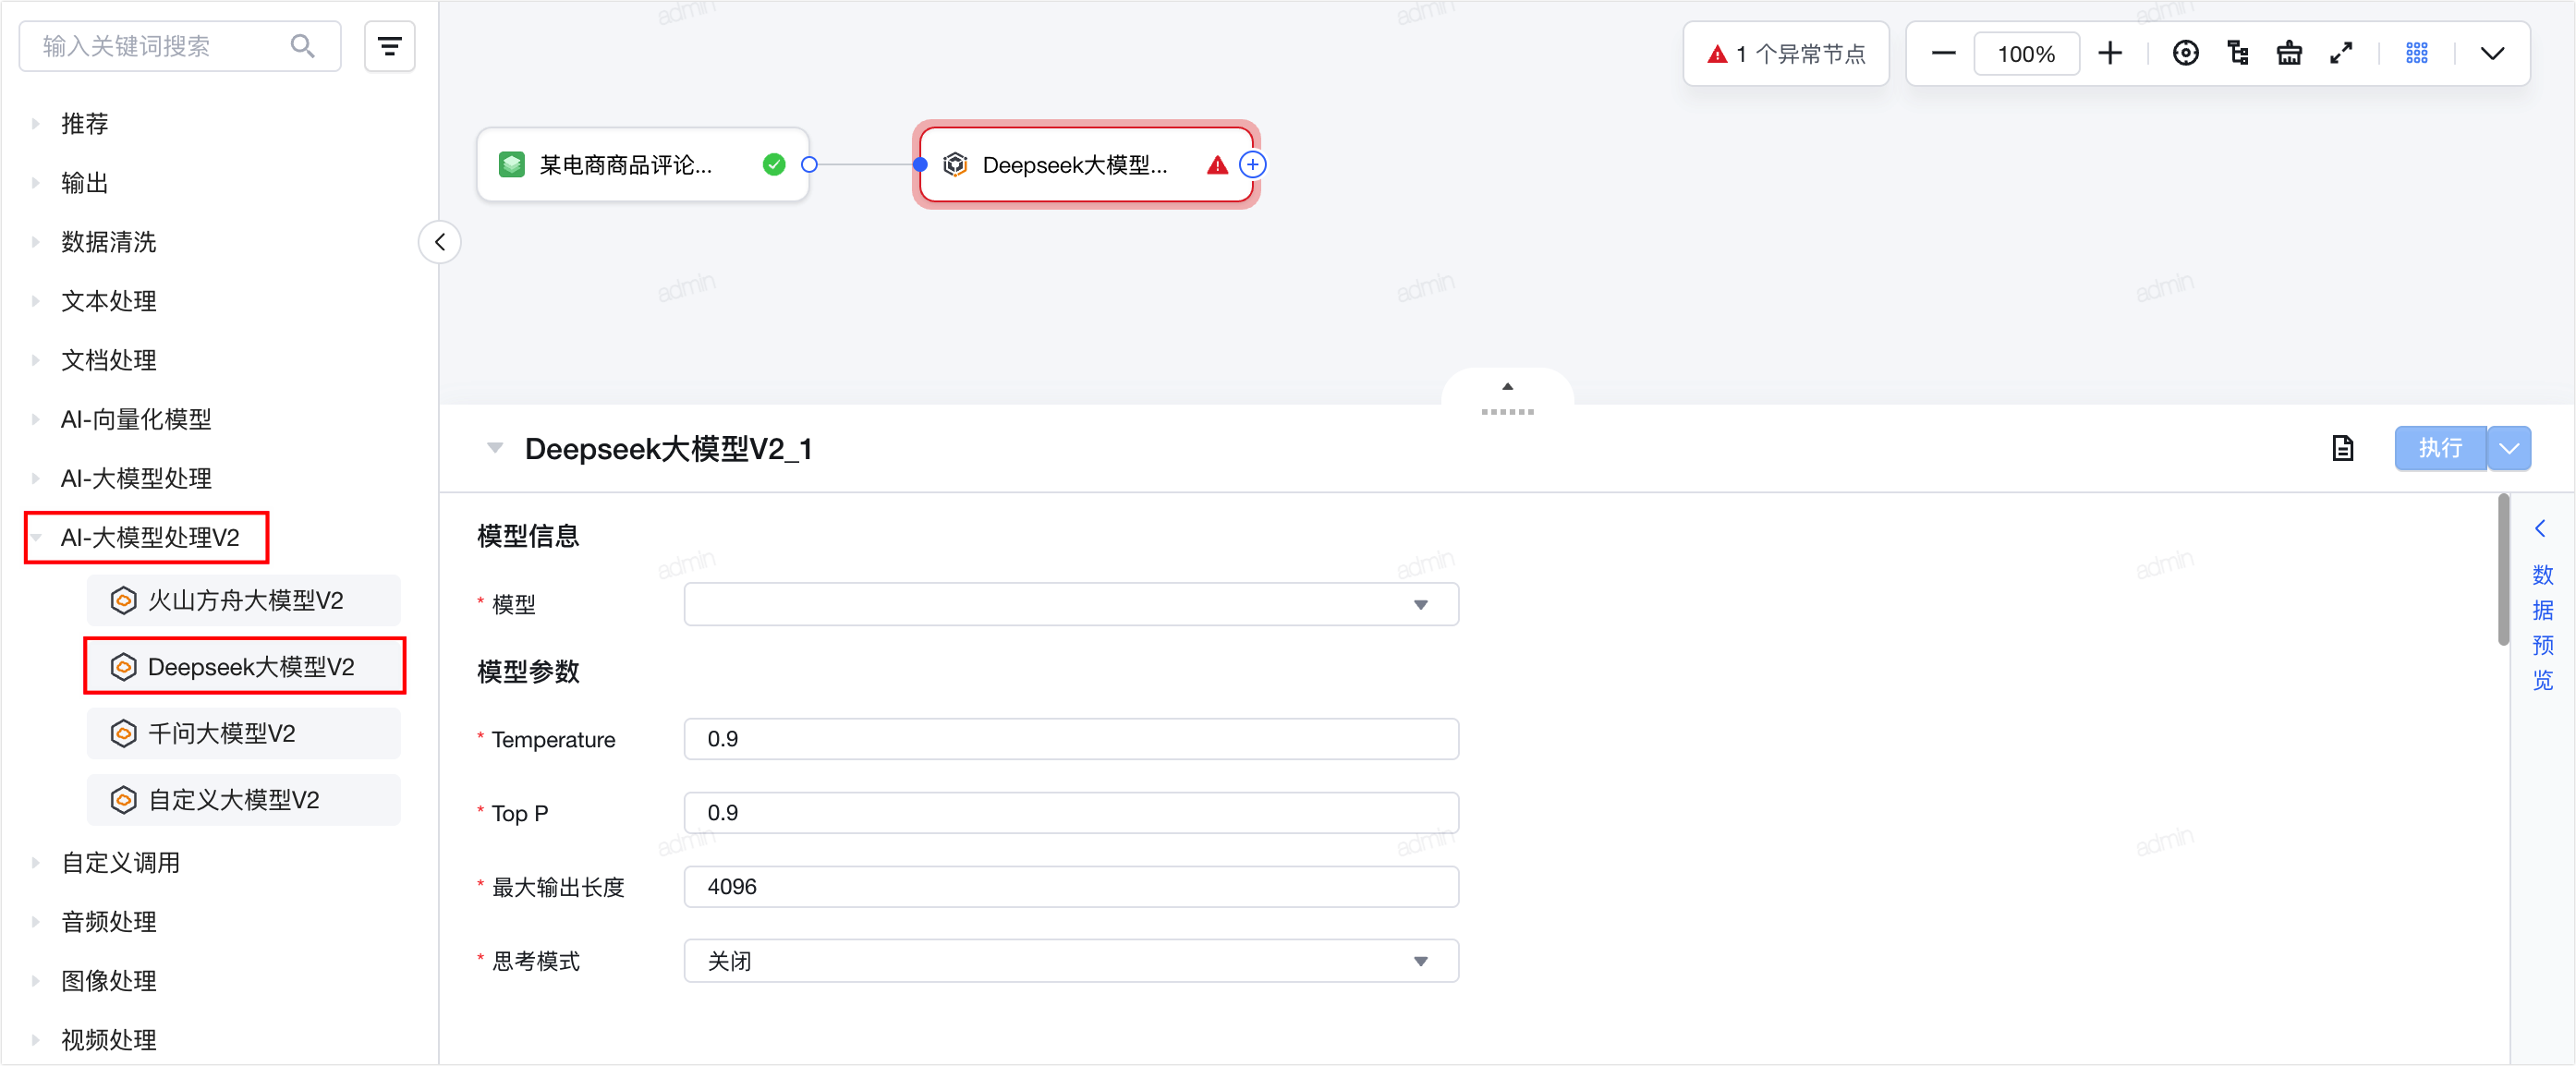Image resolution: width=2576 pixels, height=1066 pixels.
Task: Select the Deepseek大模型 canvas node
Action: (1086, 165)
